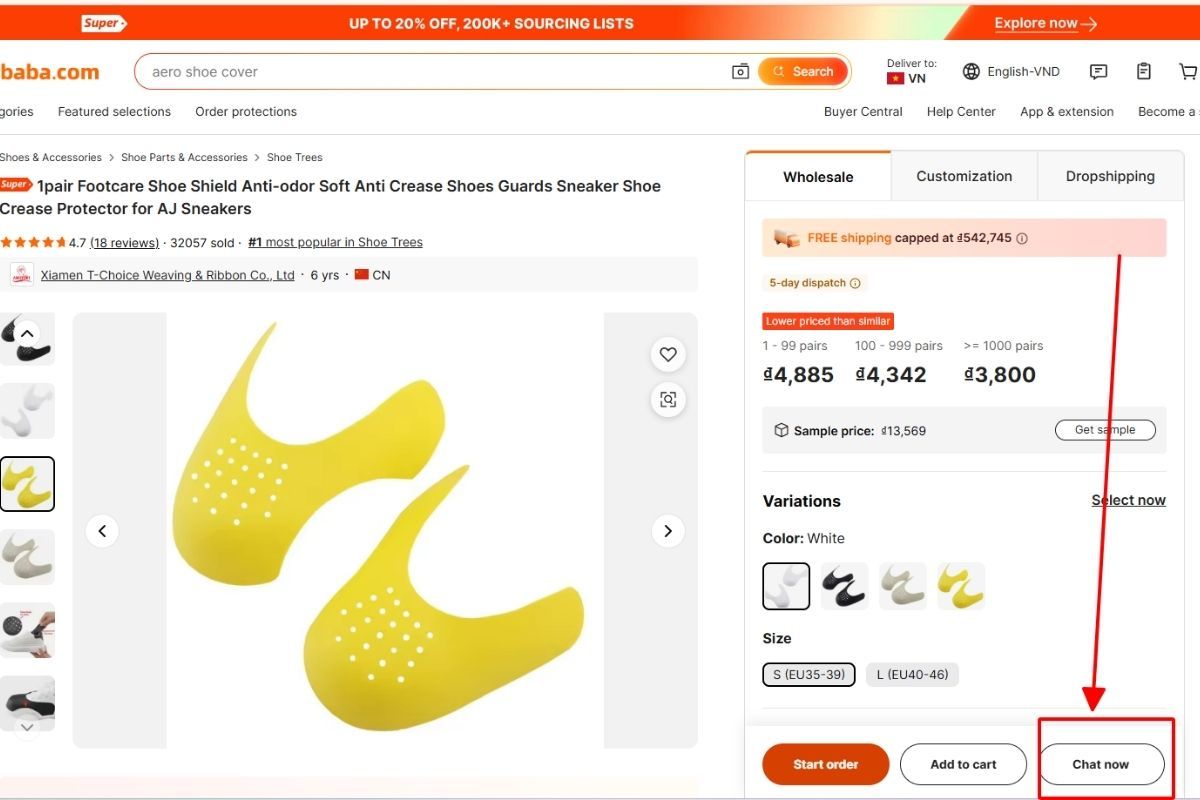Click the next arrow on the product carousel

668,531
